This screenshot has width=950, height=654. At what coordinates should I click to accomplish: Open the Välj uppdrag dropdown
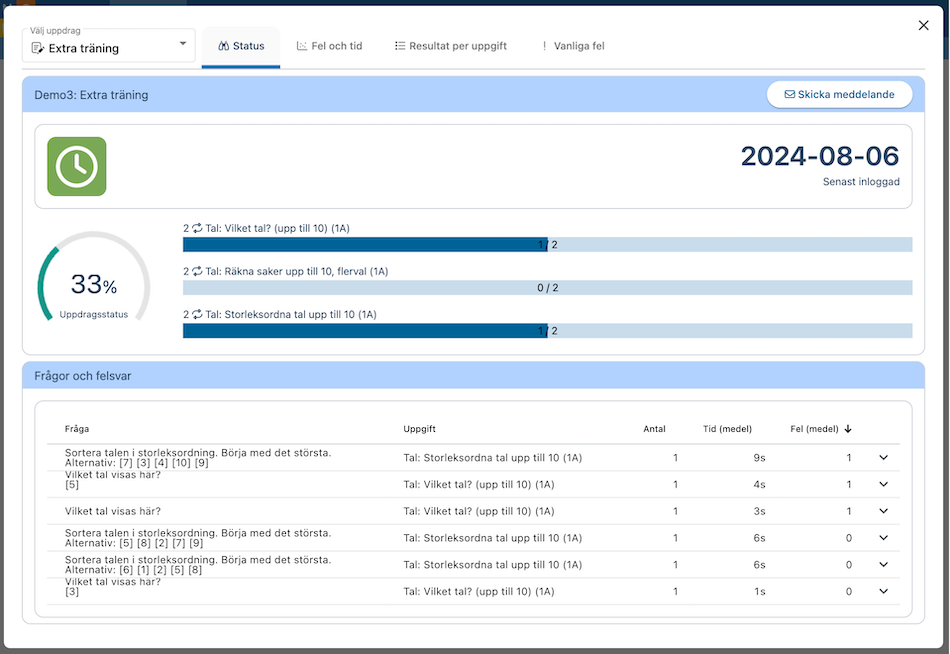tap(109, 45)
